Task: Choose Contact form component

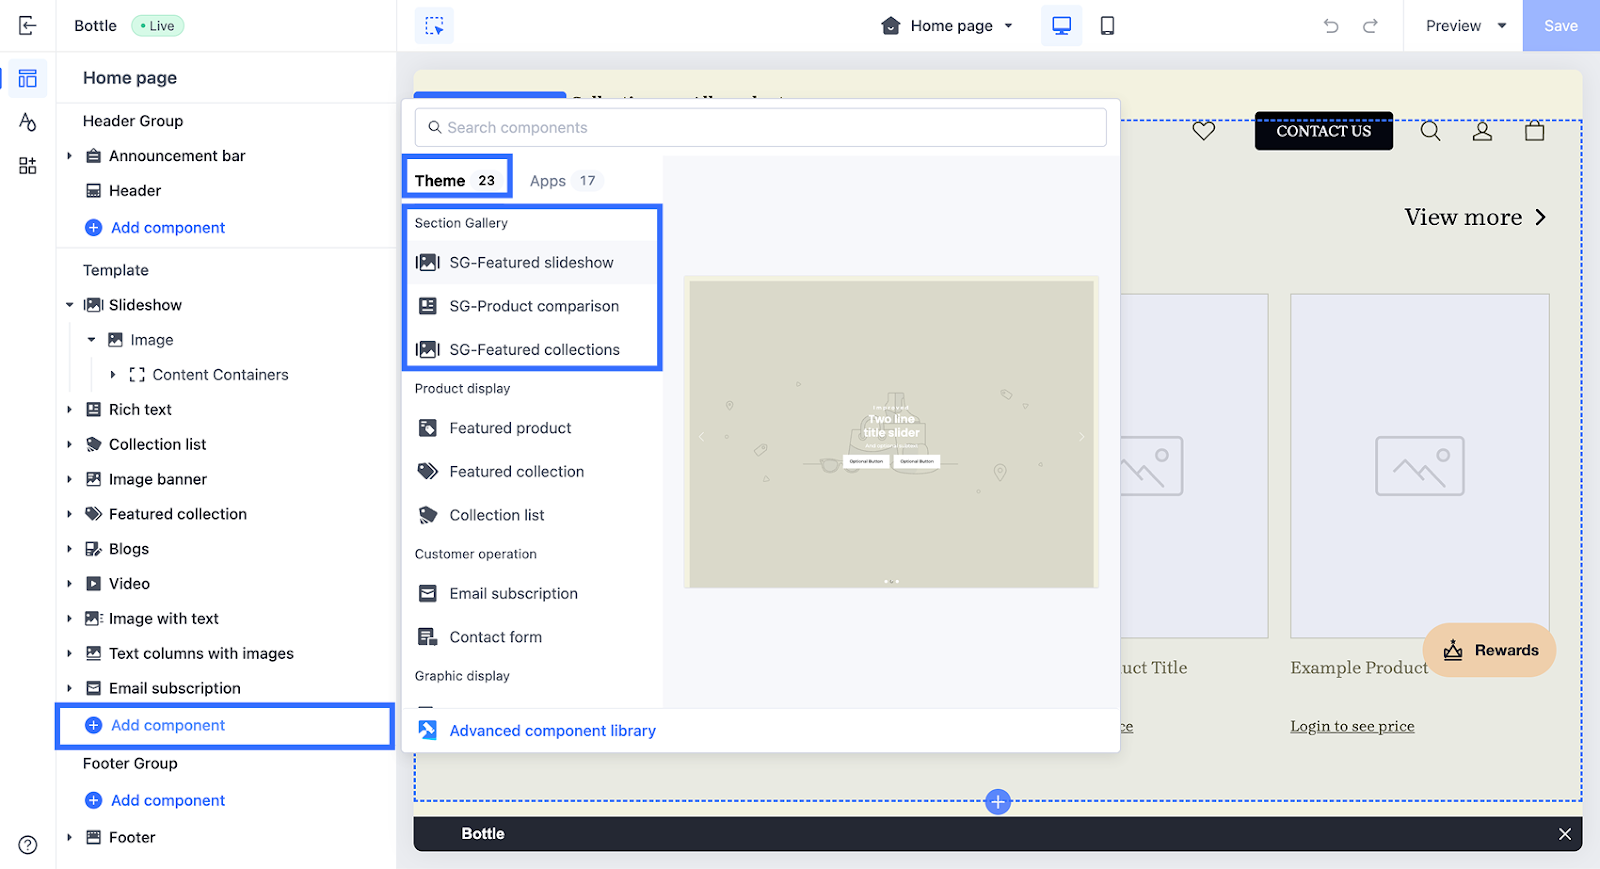Action: click(x=532, y=637)
